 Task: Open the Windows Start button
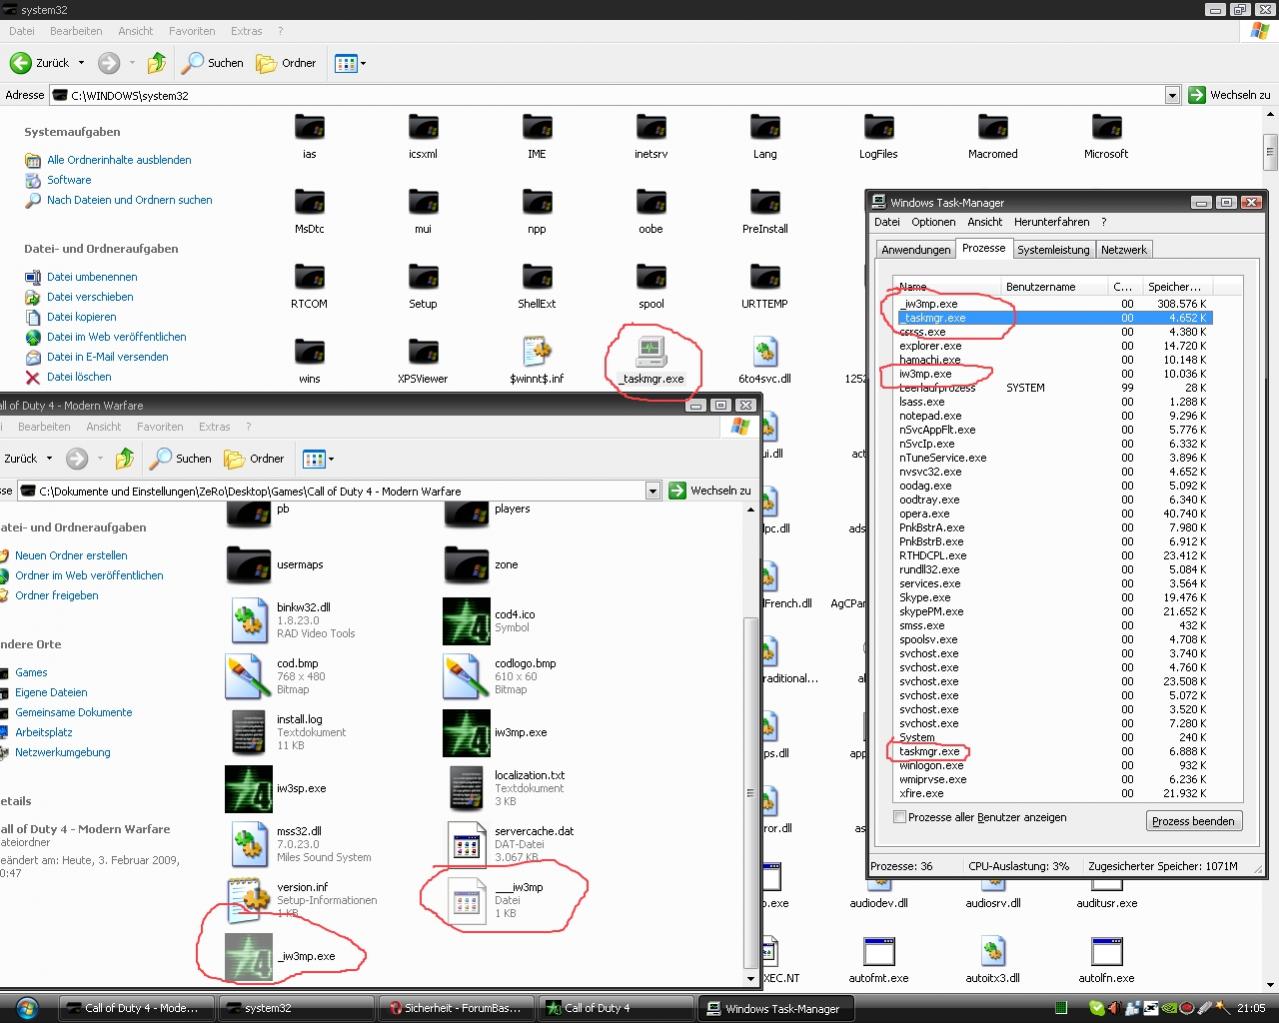(x=27, y=1008)
